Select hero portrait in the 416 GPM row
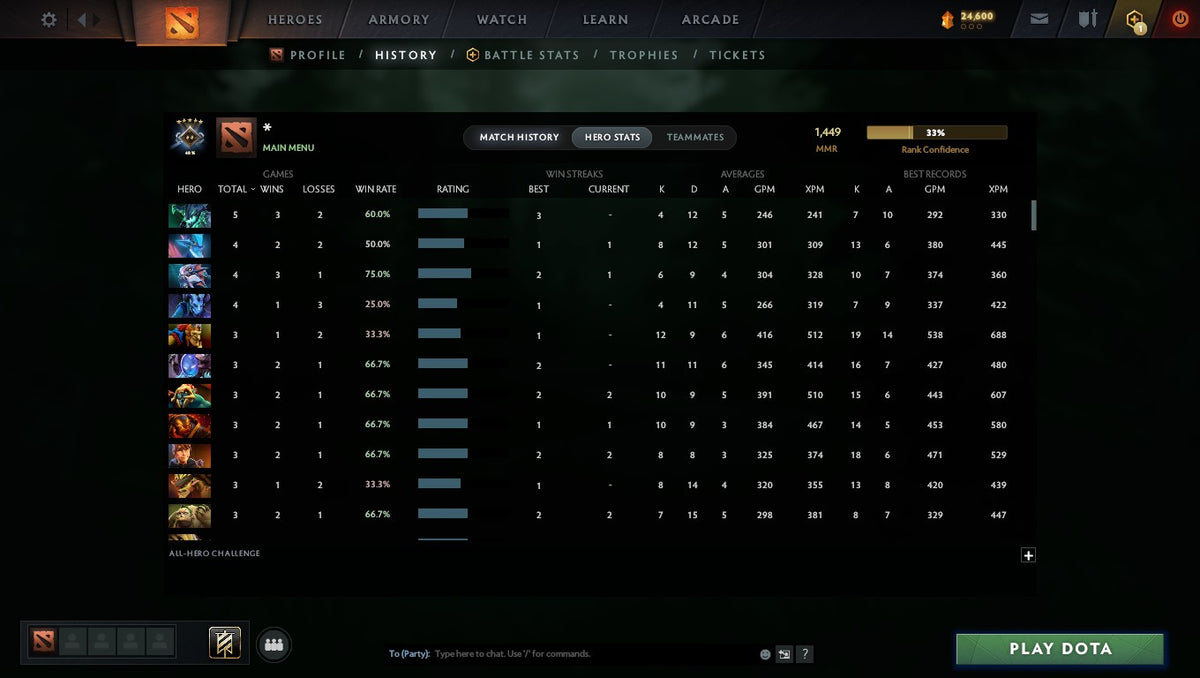 click(x=189, y=335)
